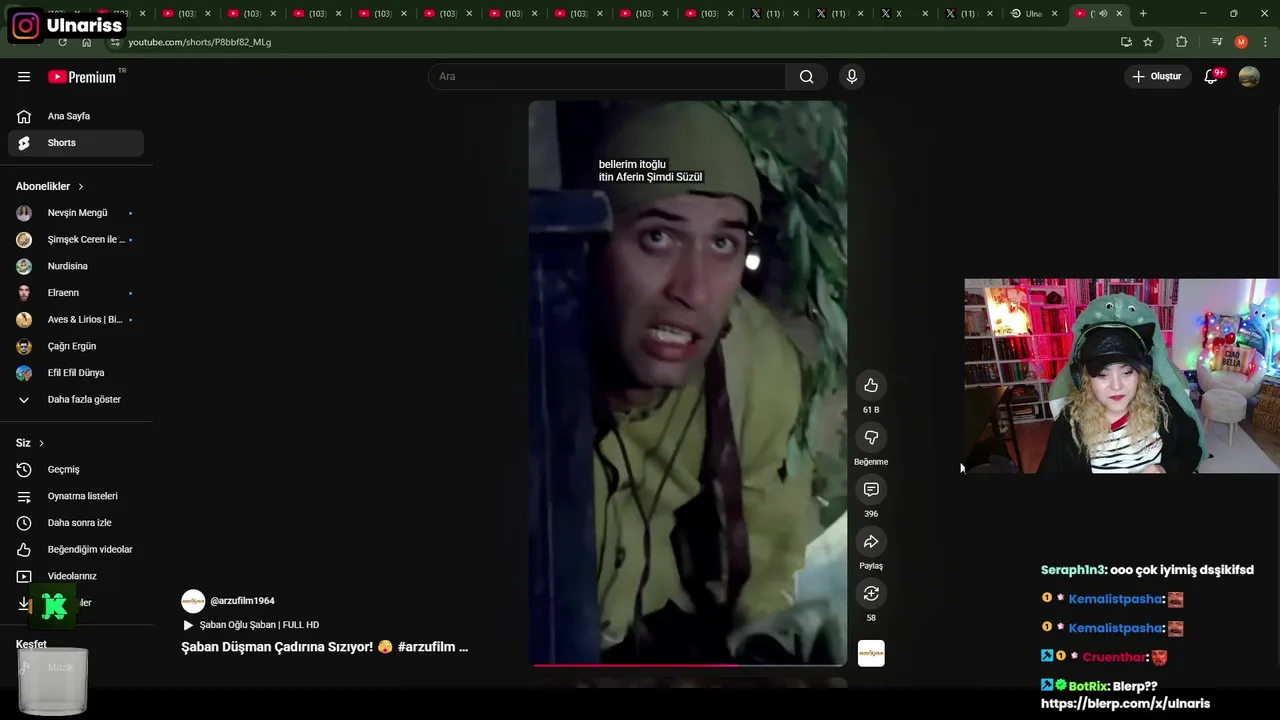Open Şimşek Ceren ile subscription
This screenshot has height=720, width=1280.
click(76, 240)
